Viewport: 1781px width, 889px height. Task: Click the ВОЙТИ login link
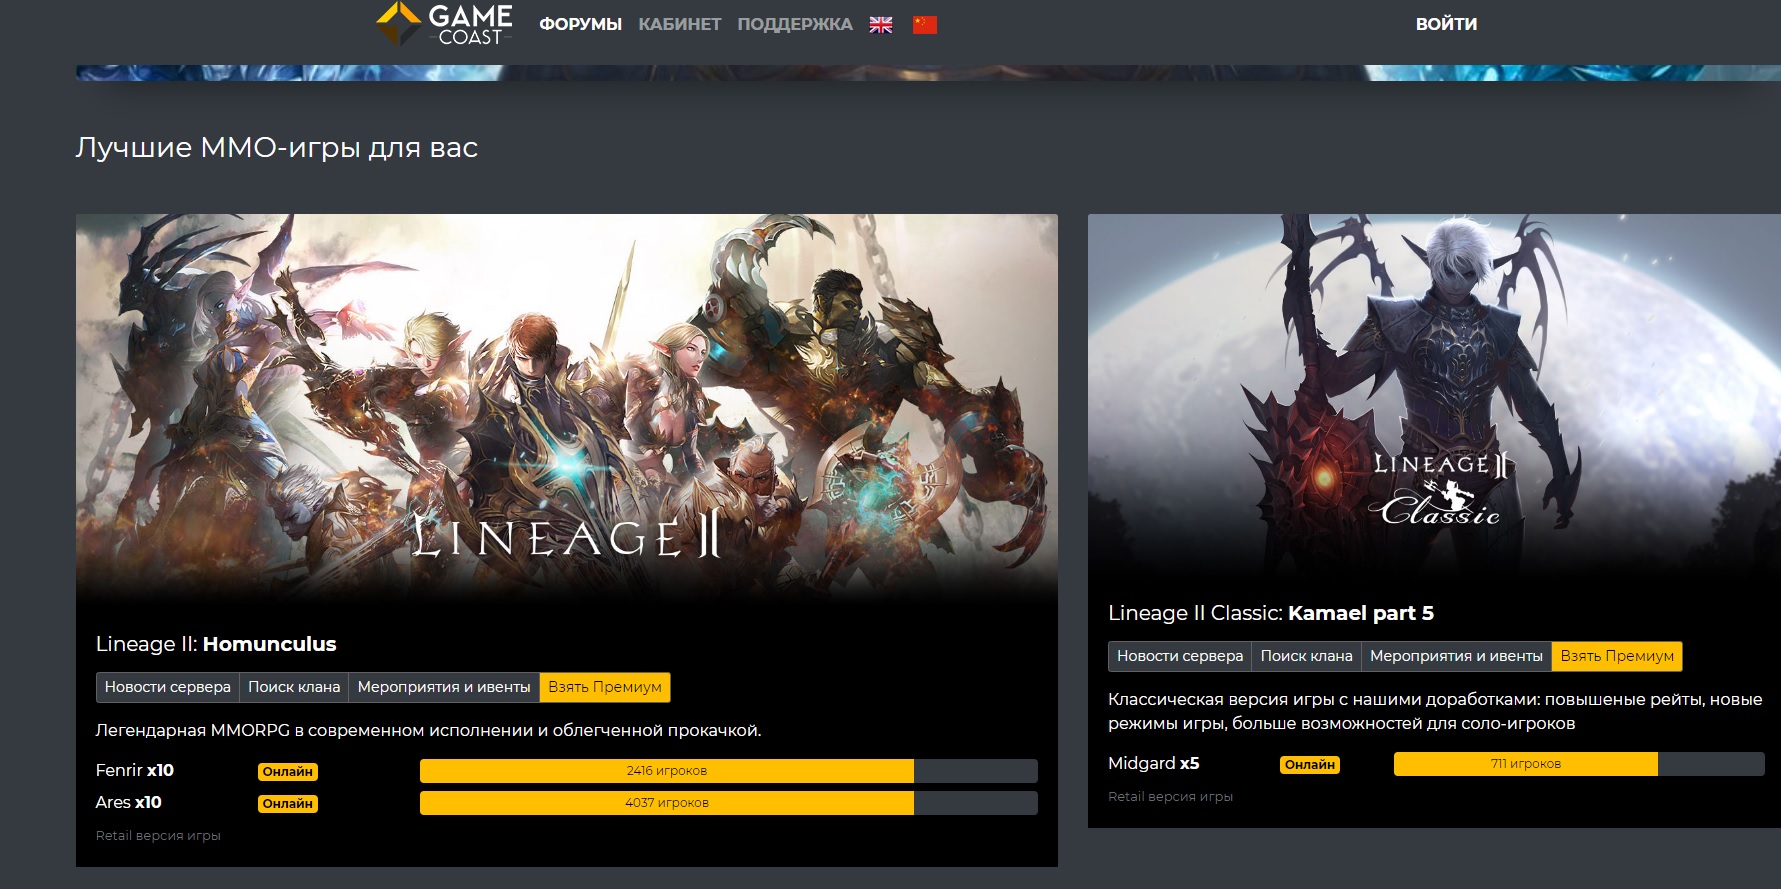coord(1446,24)
